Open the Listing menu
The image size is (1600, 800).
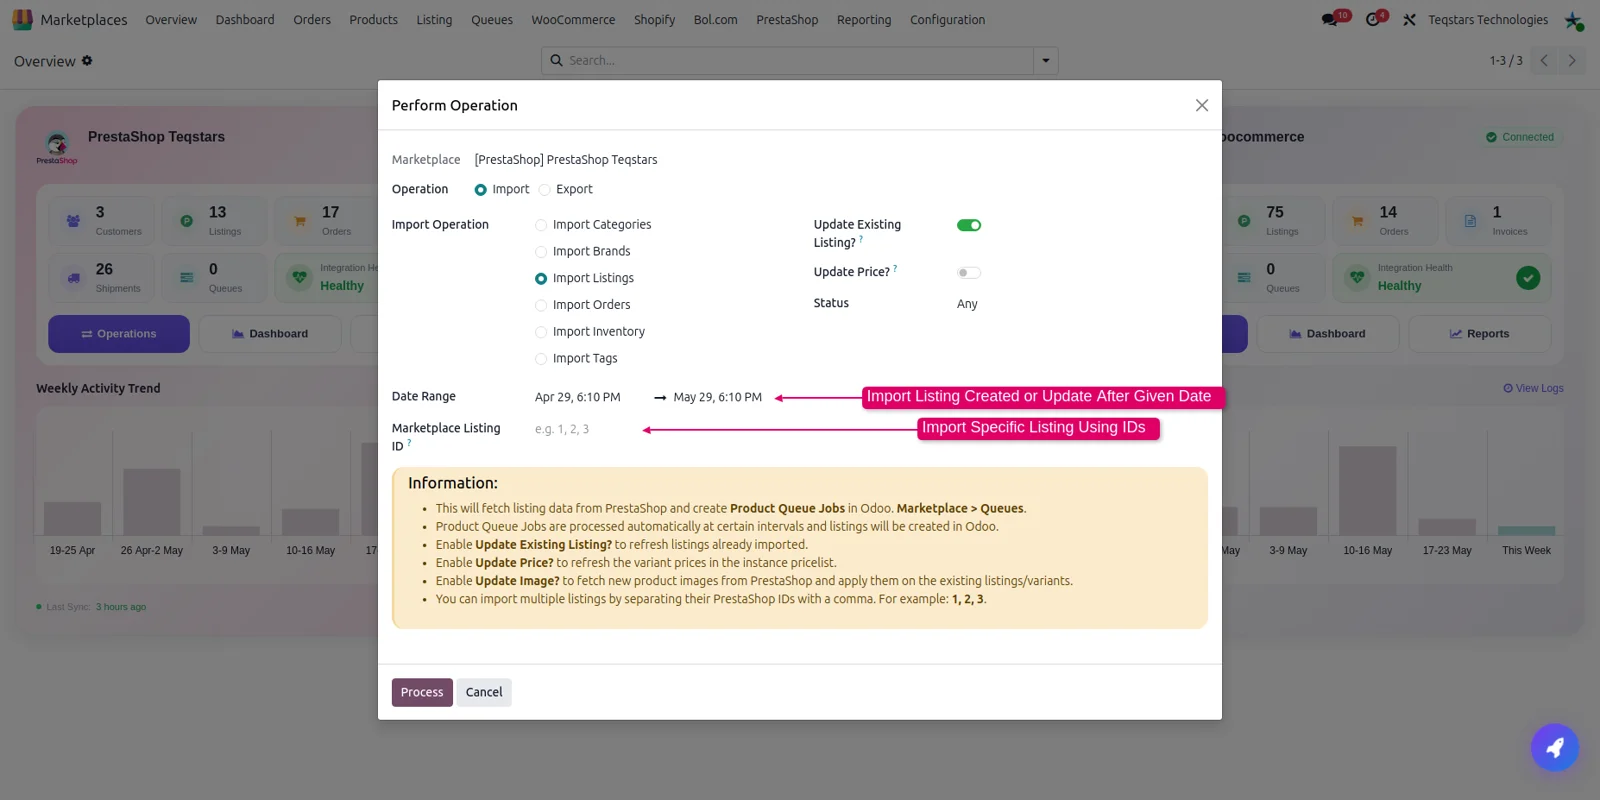click(x=434, y=20)
